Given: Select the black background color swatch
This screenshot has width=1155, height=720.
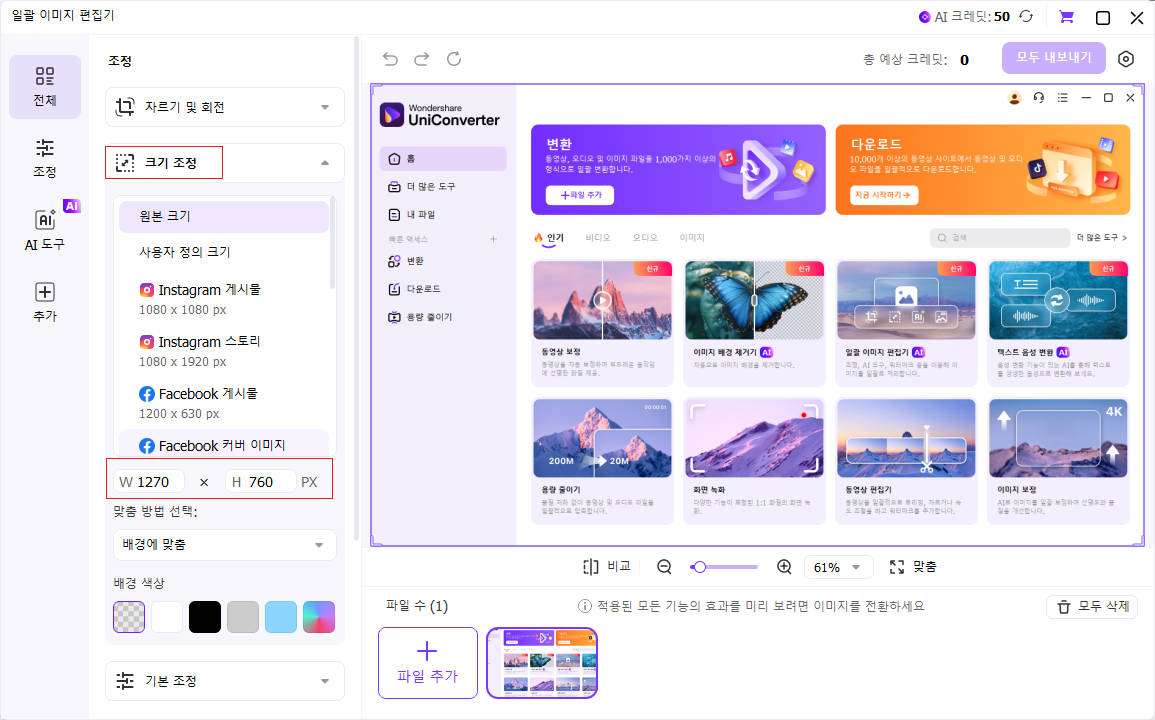Looking at the screenshot, I should pyautogui.click(x=205, y=617).
